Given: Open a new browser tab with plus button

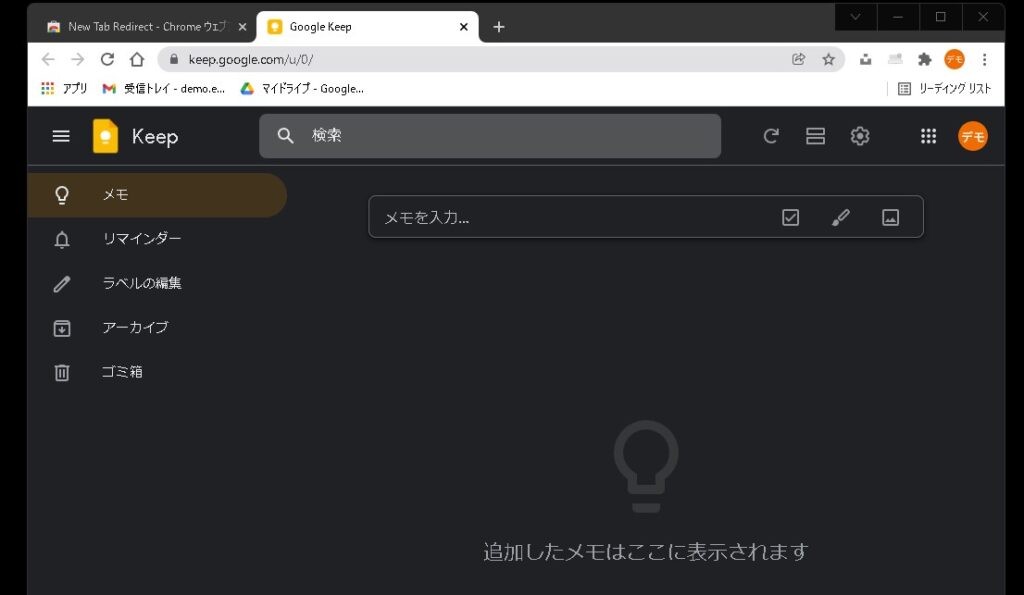Looking at the screenshot, I should click(499, 27).
